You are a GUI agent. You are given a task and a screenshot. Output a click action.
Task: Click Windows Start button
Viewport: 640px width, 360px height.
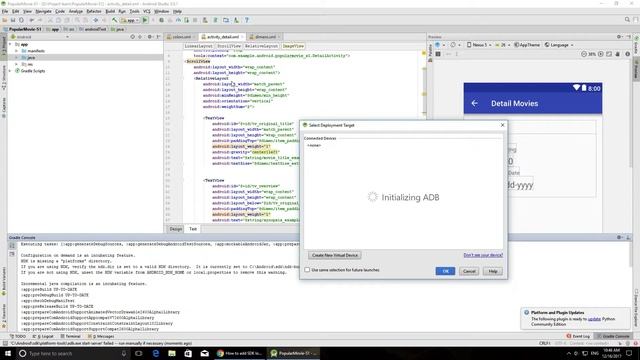click(x=7, y=353)
